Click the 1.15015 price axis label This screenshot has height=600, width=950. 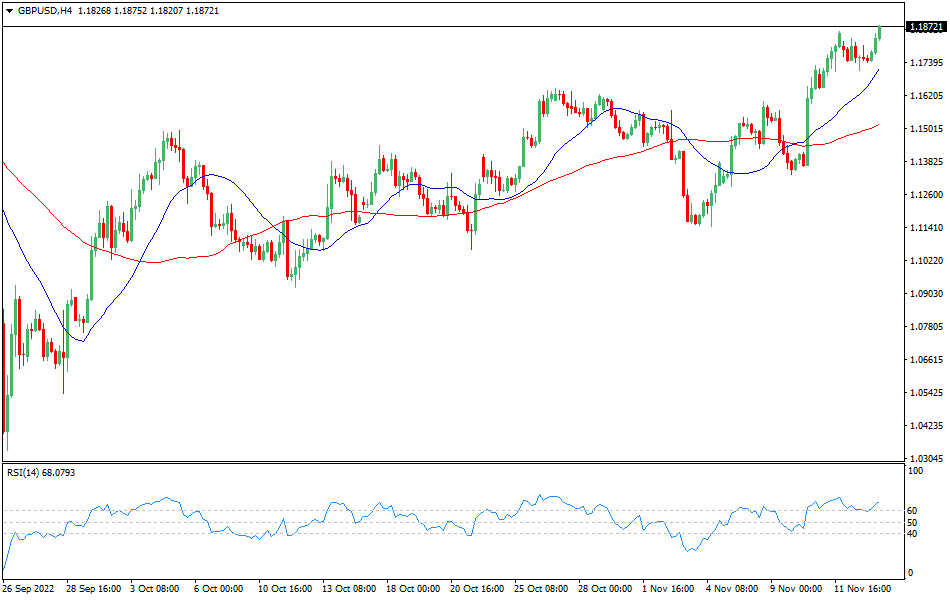pyautogui.click(x=925, y=129)
